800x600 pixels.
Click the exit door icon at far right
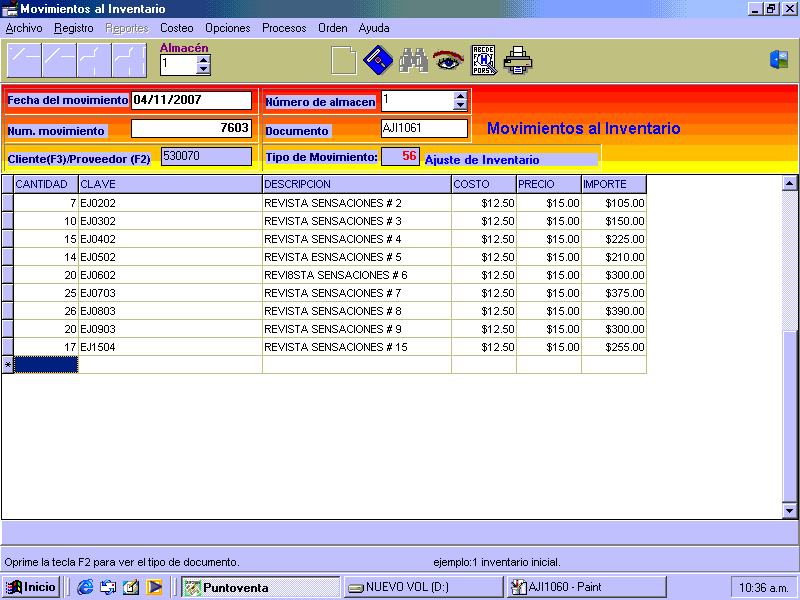(x=779, y=60)
